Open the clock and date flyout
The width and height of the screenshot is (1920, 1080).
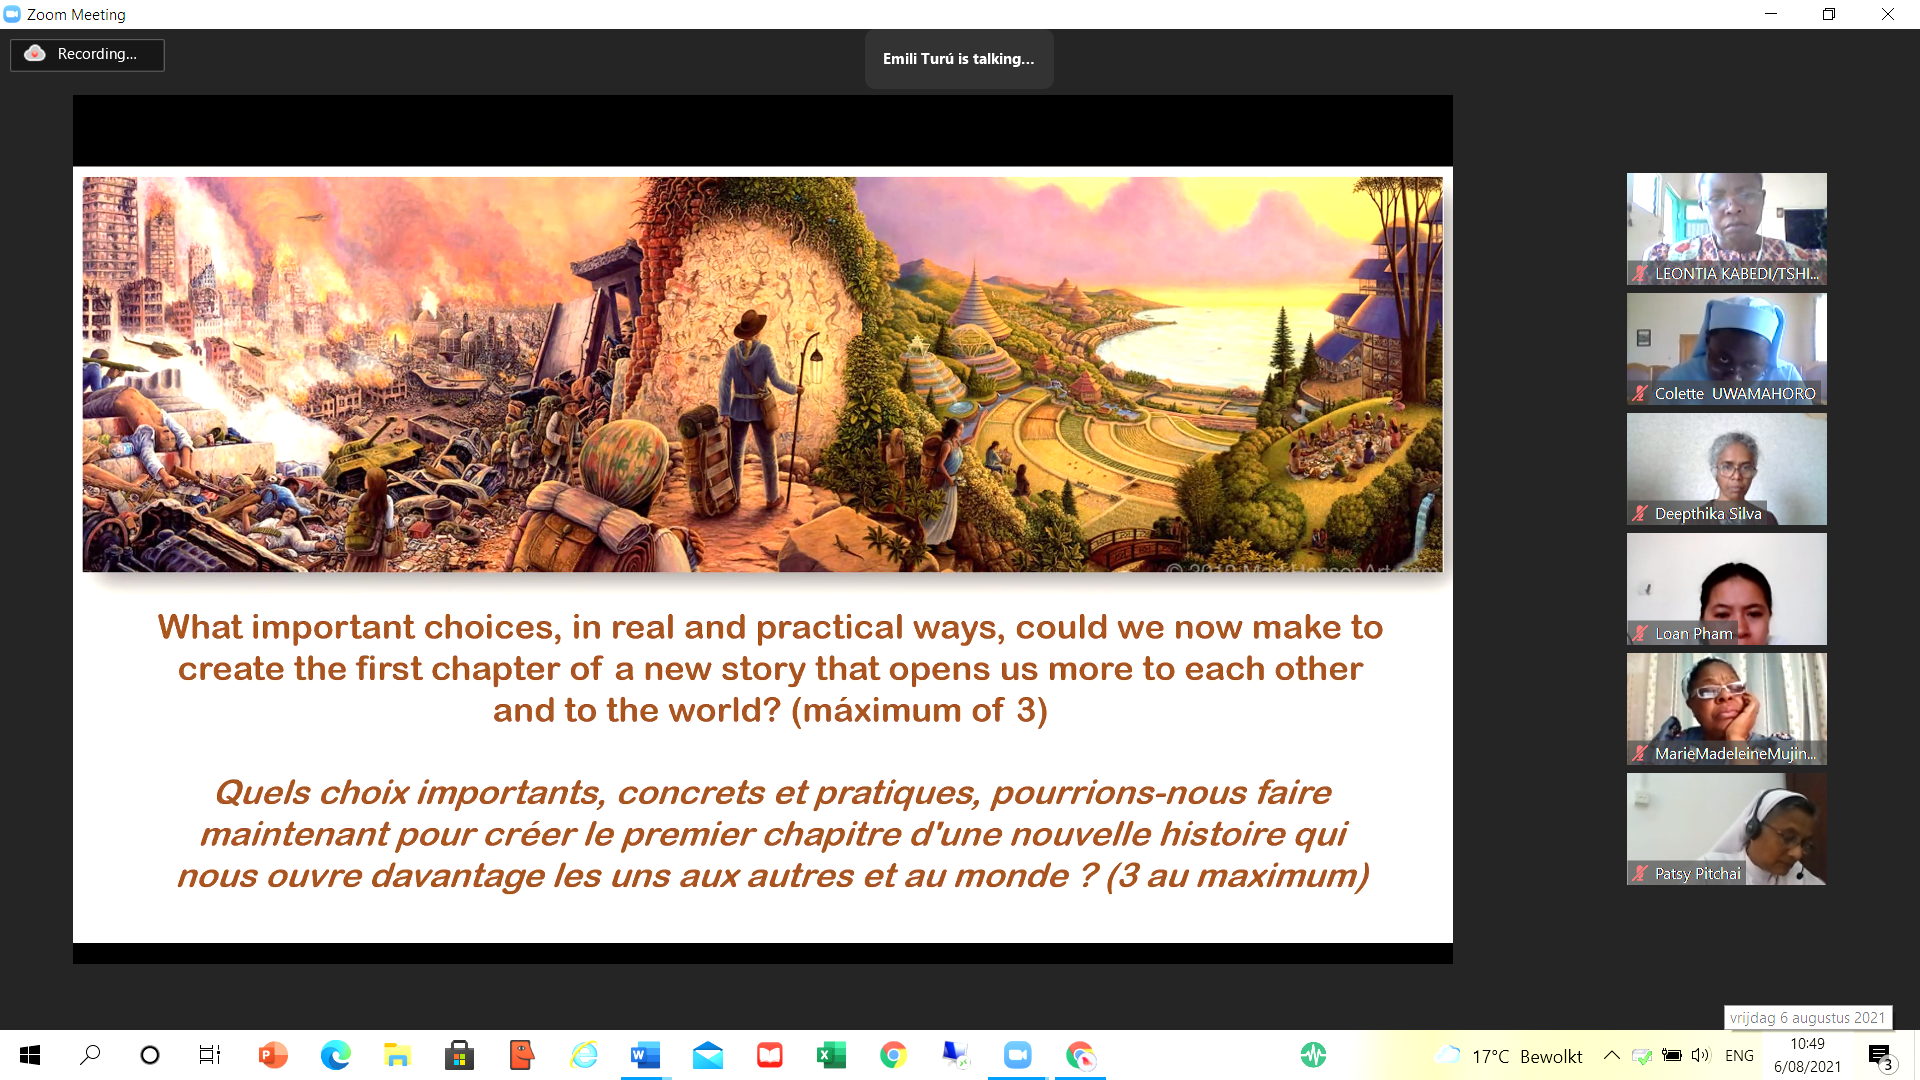click(1807, 1055)
